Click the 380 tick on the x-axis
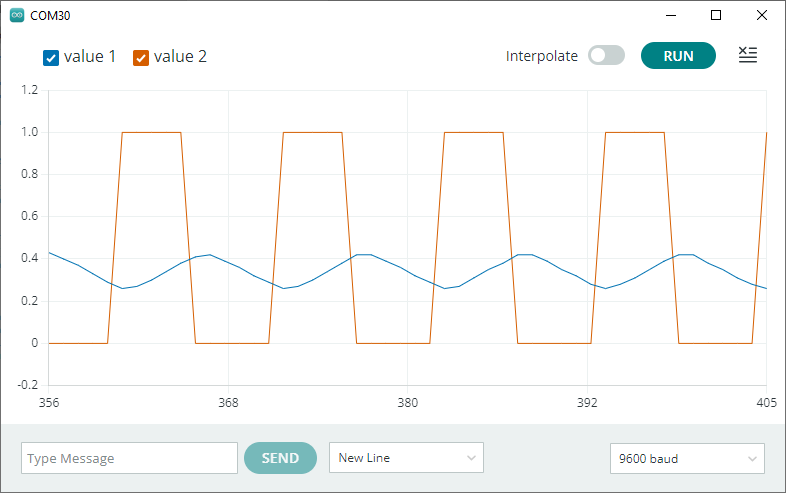The height and width of the screenshot is (493, 786). tap(408, 404)
